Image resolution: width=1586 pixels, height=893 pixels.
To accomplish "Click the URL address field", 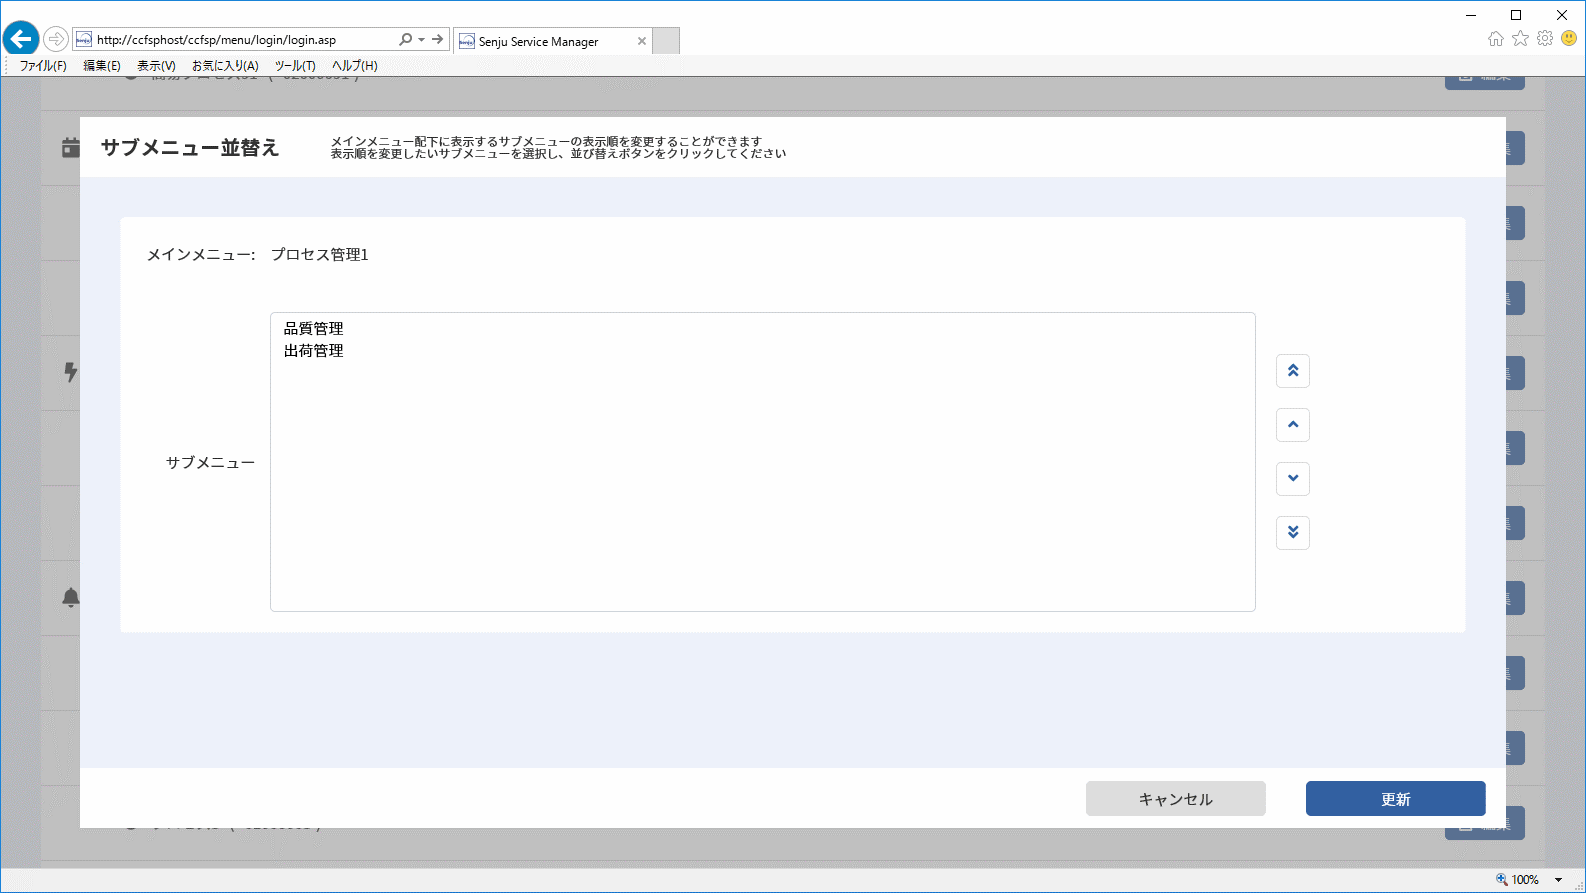I will pyautogui.click(x=235, y=40).
